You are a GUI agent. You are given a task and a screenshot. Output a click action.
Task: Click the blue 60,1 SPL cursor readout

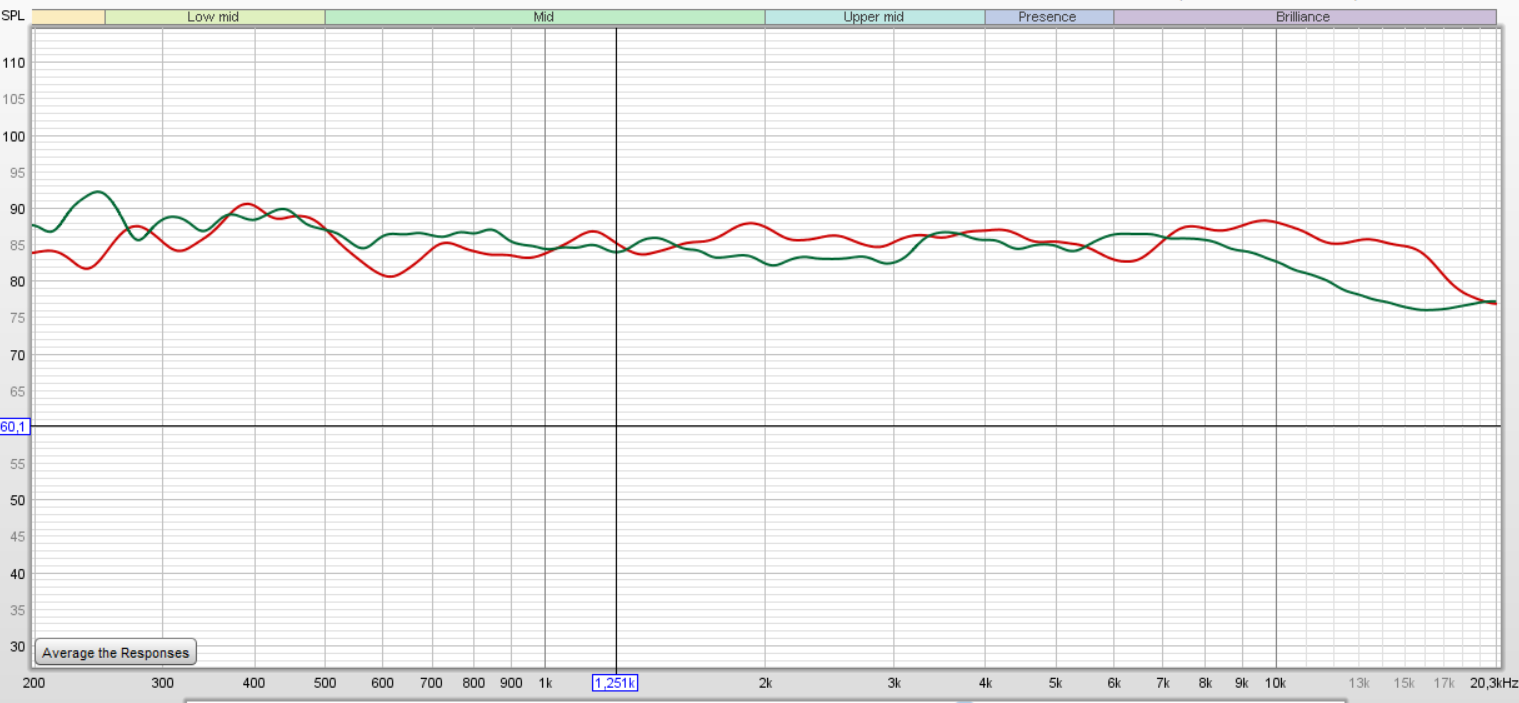pos(14,427)
